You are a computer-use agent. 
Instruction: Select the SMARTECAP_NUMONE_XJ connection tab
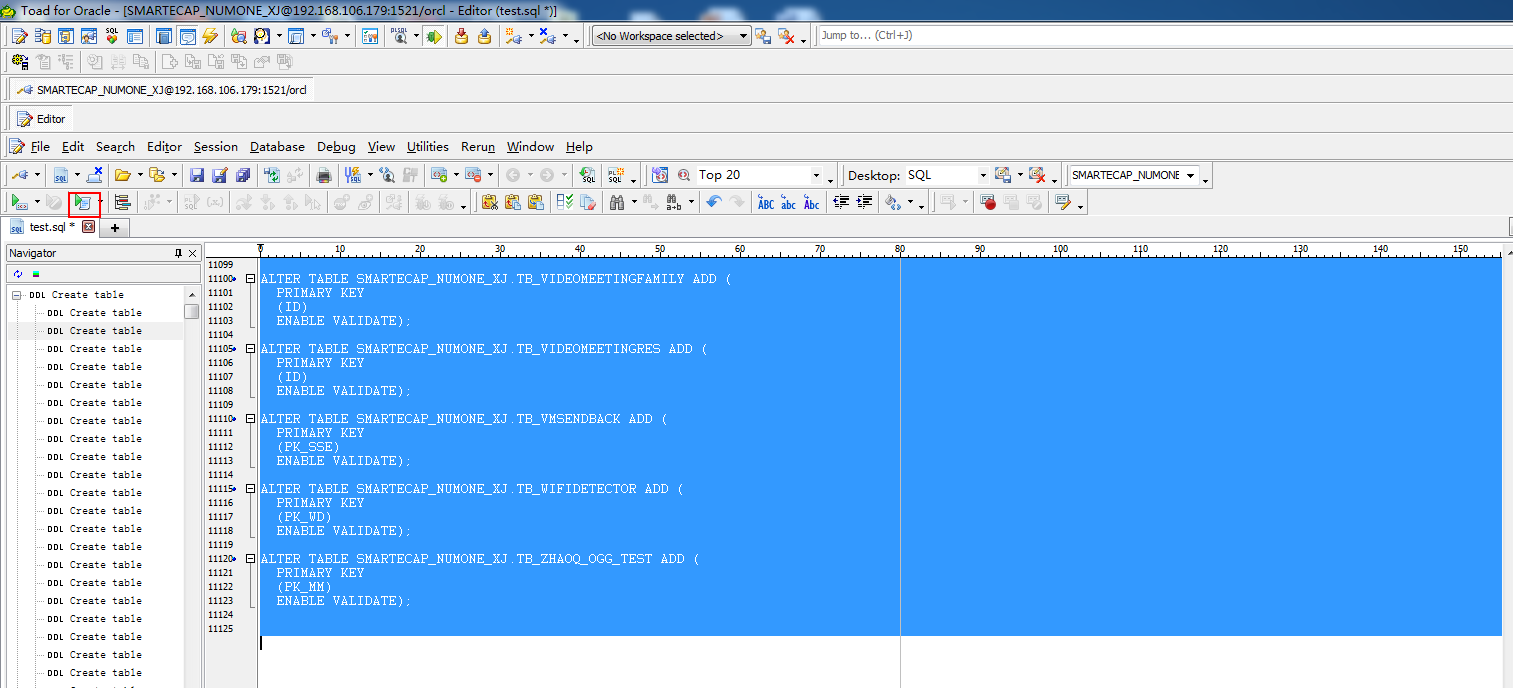pos(162,89)
